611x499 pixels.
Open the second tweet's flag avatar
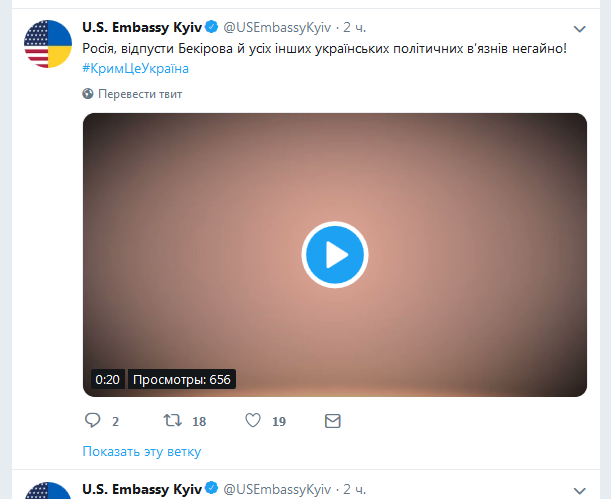48,490
